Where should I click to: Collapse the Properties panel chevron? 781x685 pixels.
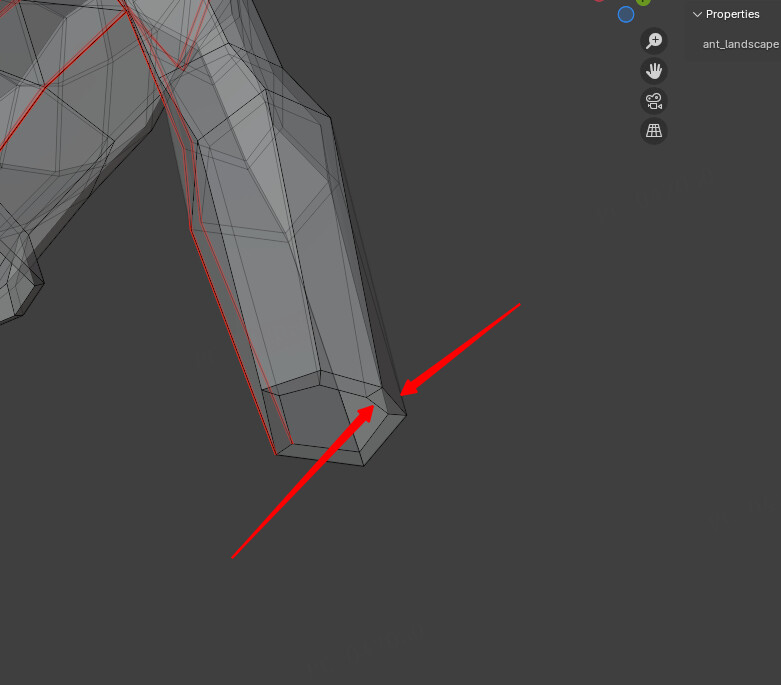click(x=697, y=14)
